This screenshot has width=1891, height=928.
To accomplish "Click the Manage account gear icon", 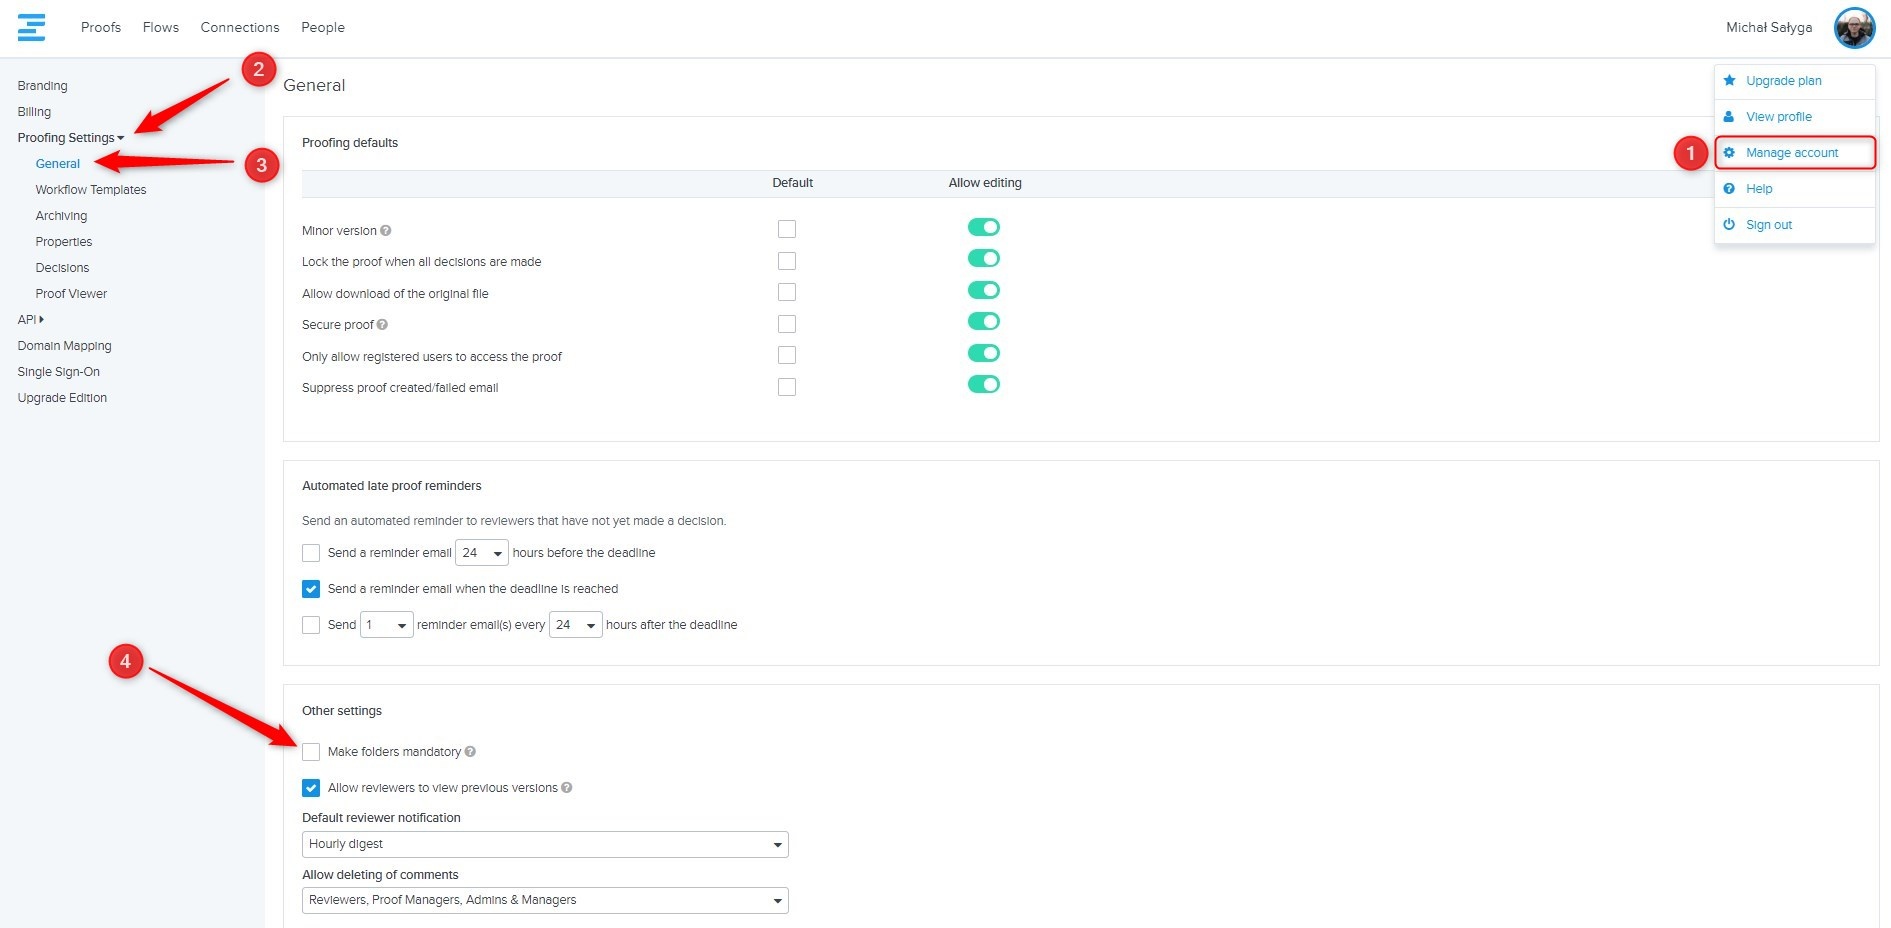I will (x=1729, y=153).
